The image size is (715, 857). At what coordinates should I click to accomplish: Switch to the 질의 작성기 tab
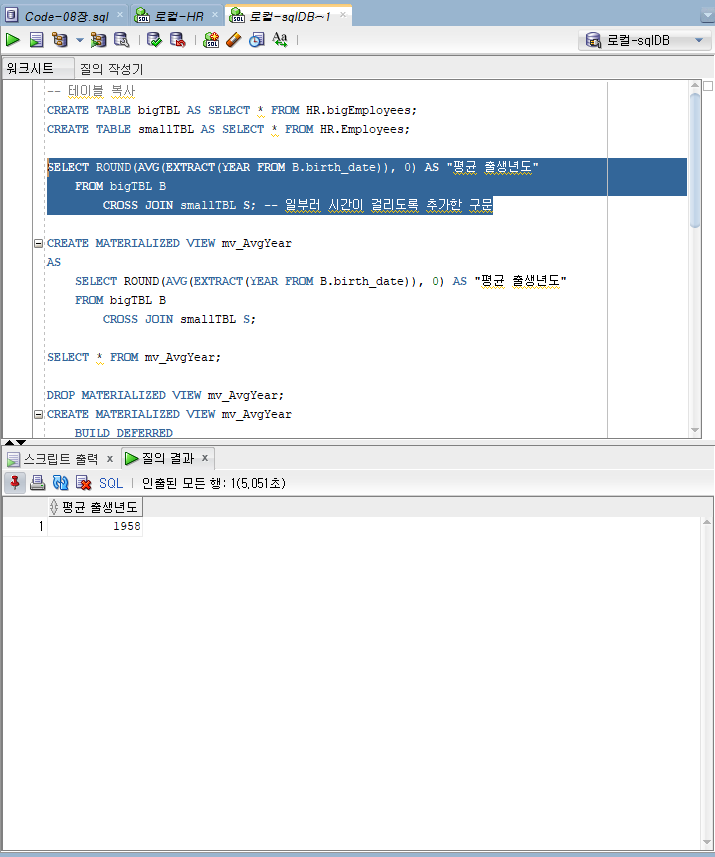[x=112, y=69]
